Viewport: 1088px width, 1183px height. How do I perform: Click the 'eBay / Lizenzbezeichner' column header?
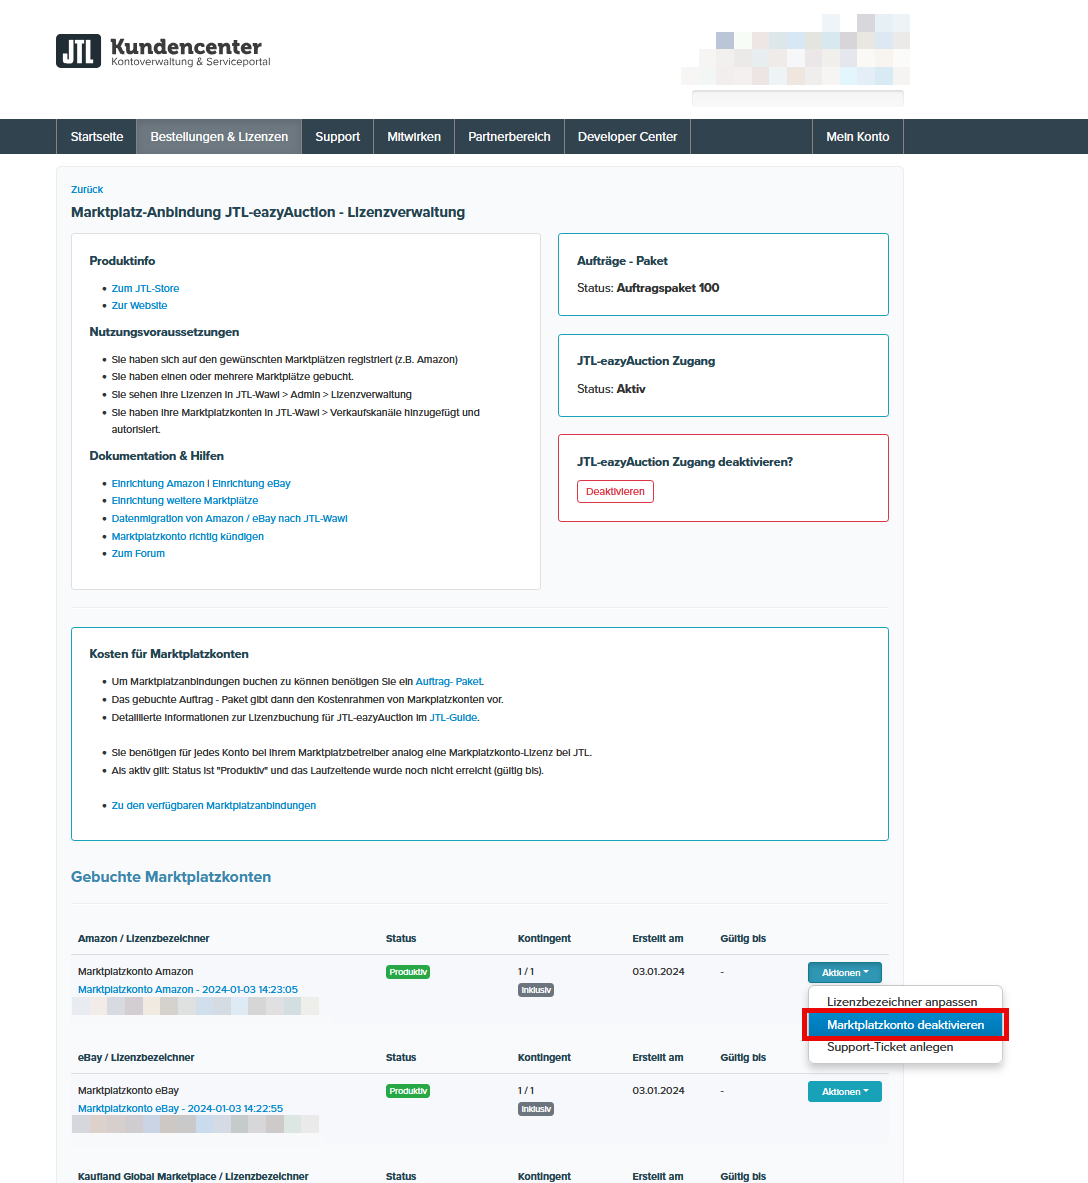pos(136,1058)
